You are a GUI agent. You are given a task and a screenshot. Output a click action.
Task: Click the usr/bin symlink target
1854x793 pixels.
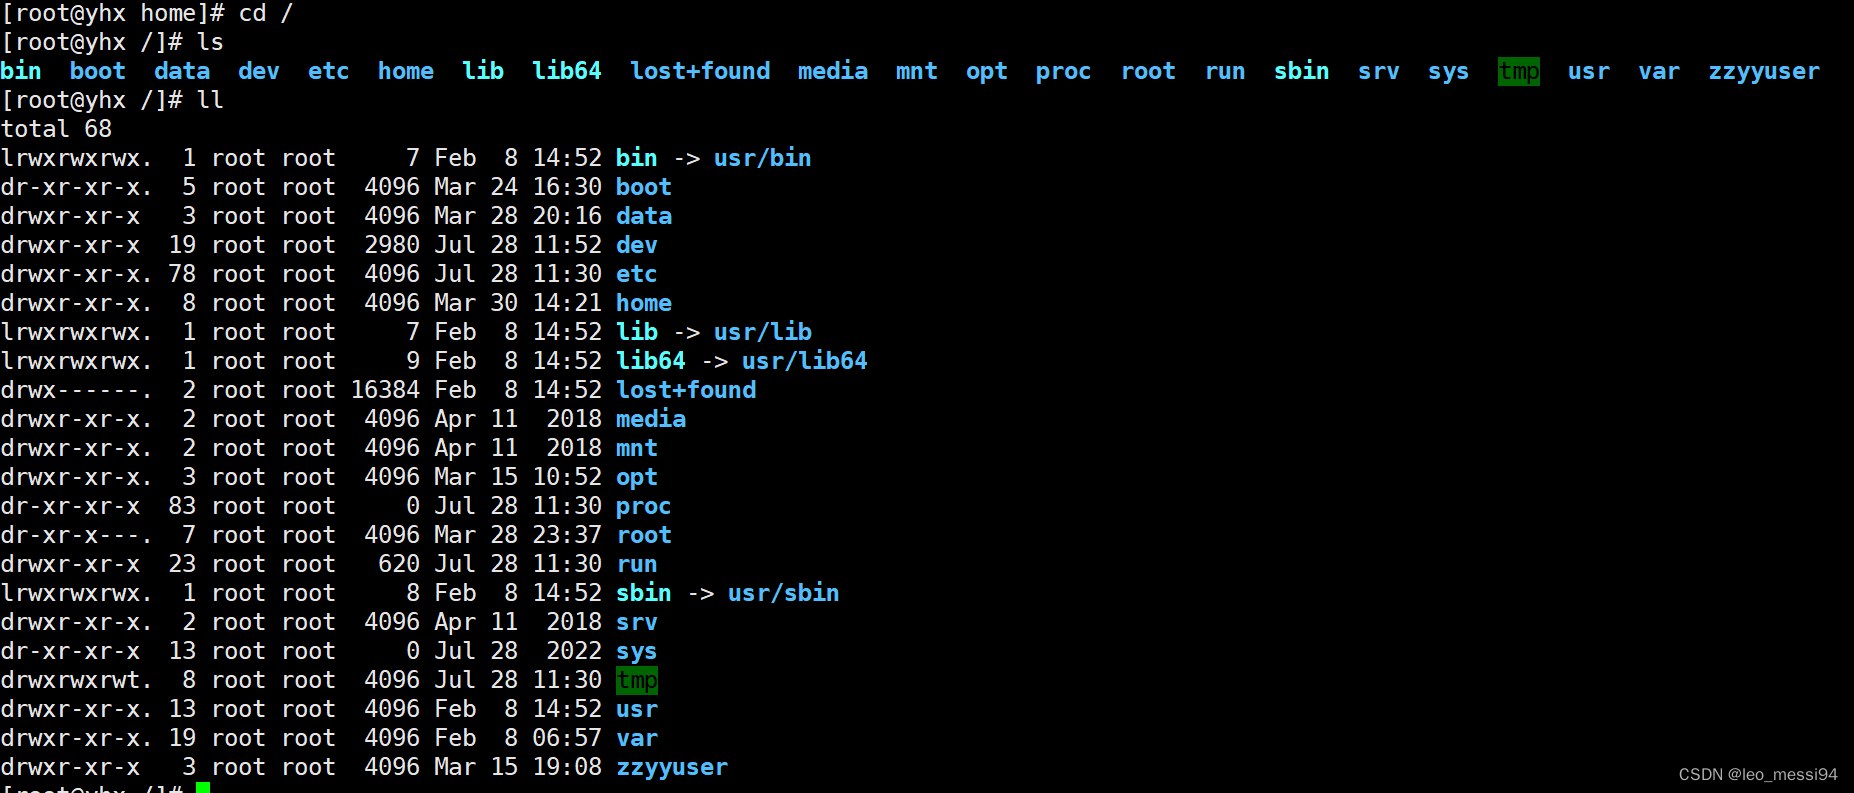[x=762, y=158]
